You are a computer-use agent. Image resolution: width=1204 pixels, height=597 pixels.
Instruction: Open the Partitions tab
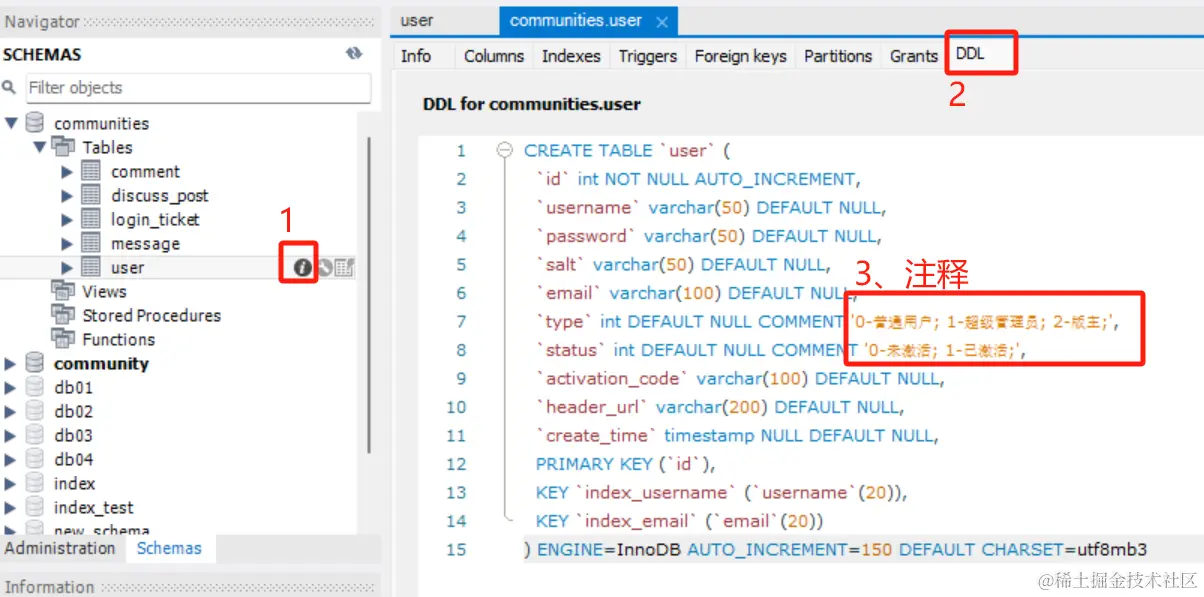tap(838, 56)
